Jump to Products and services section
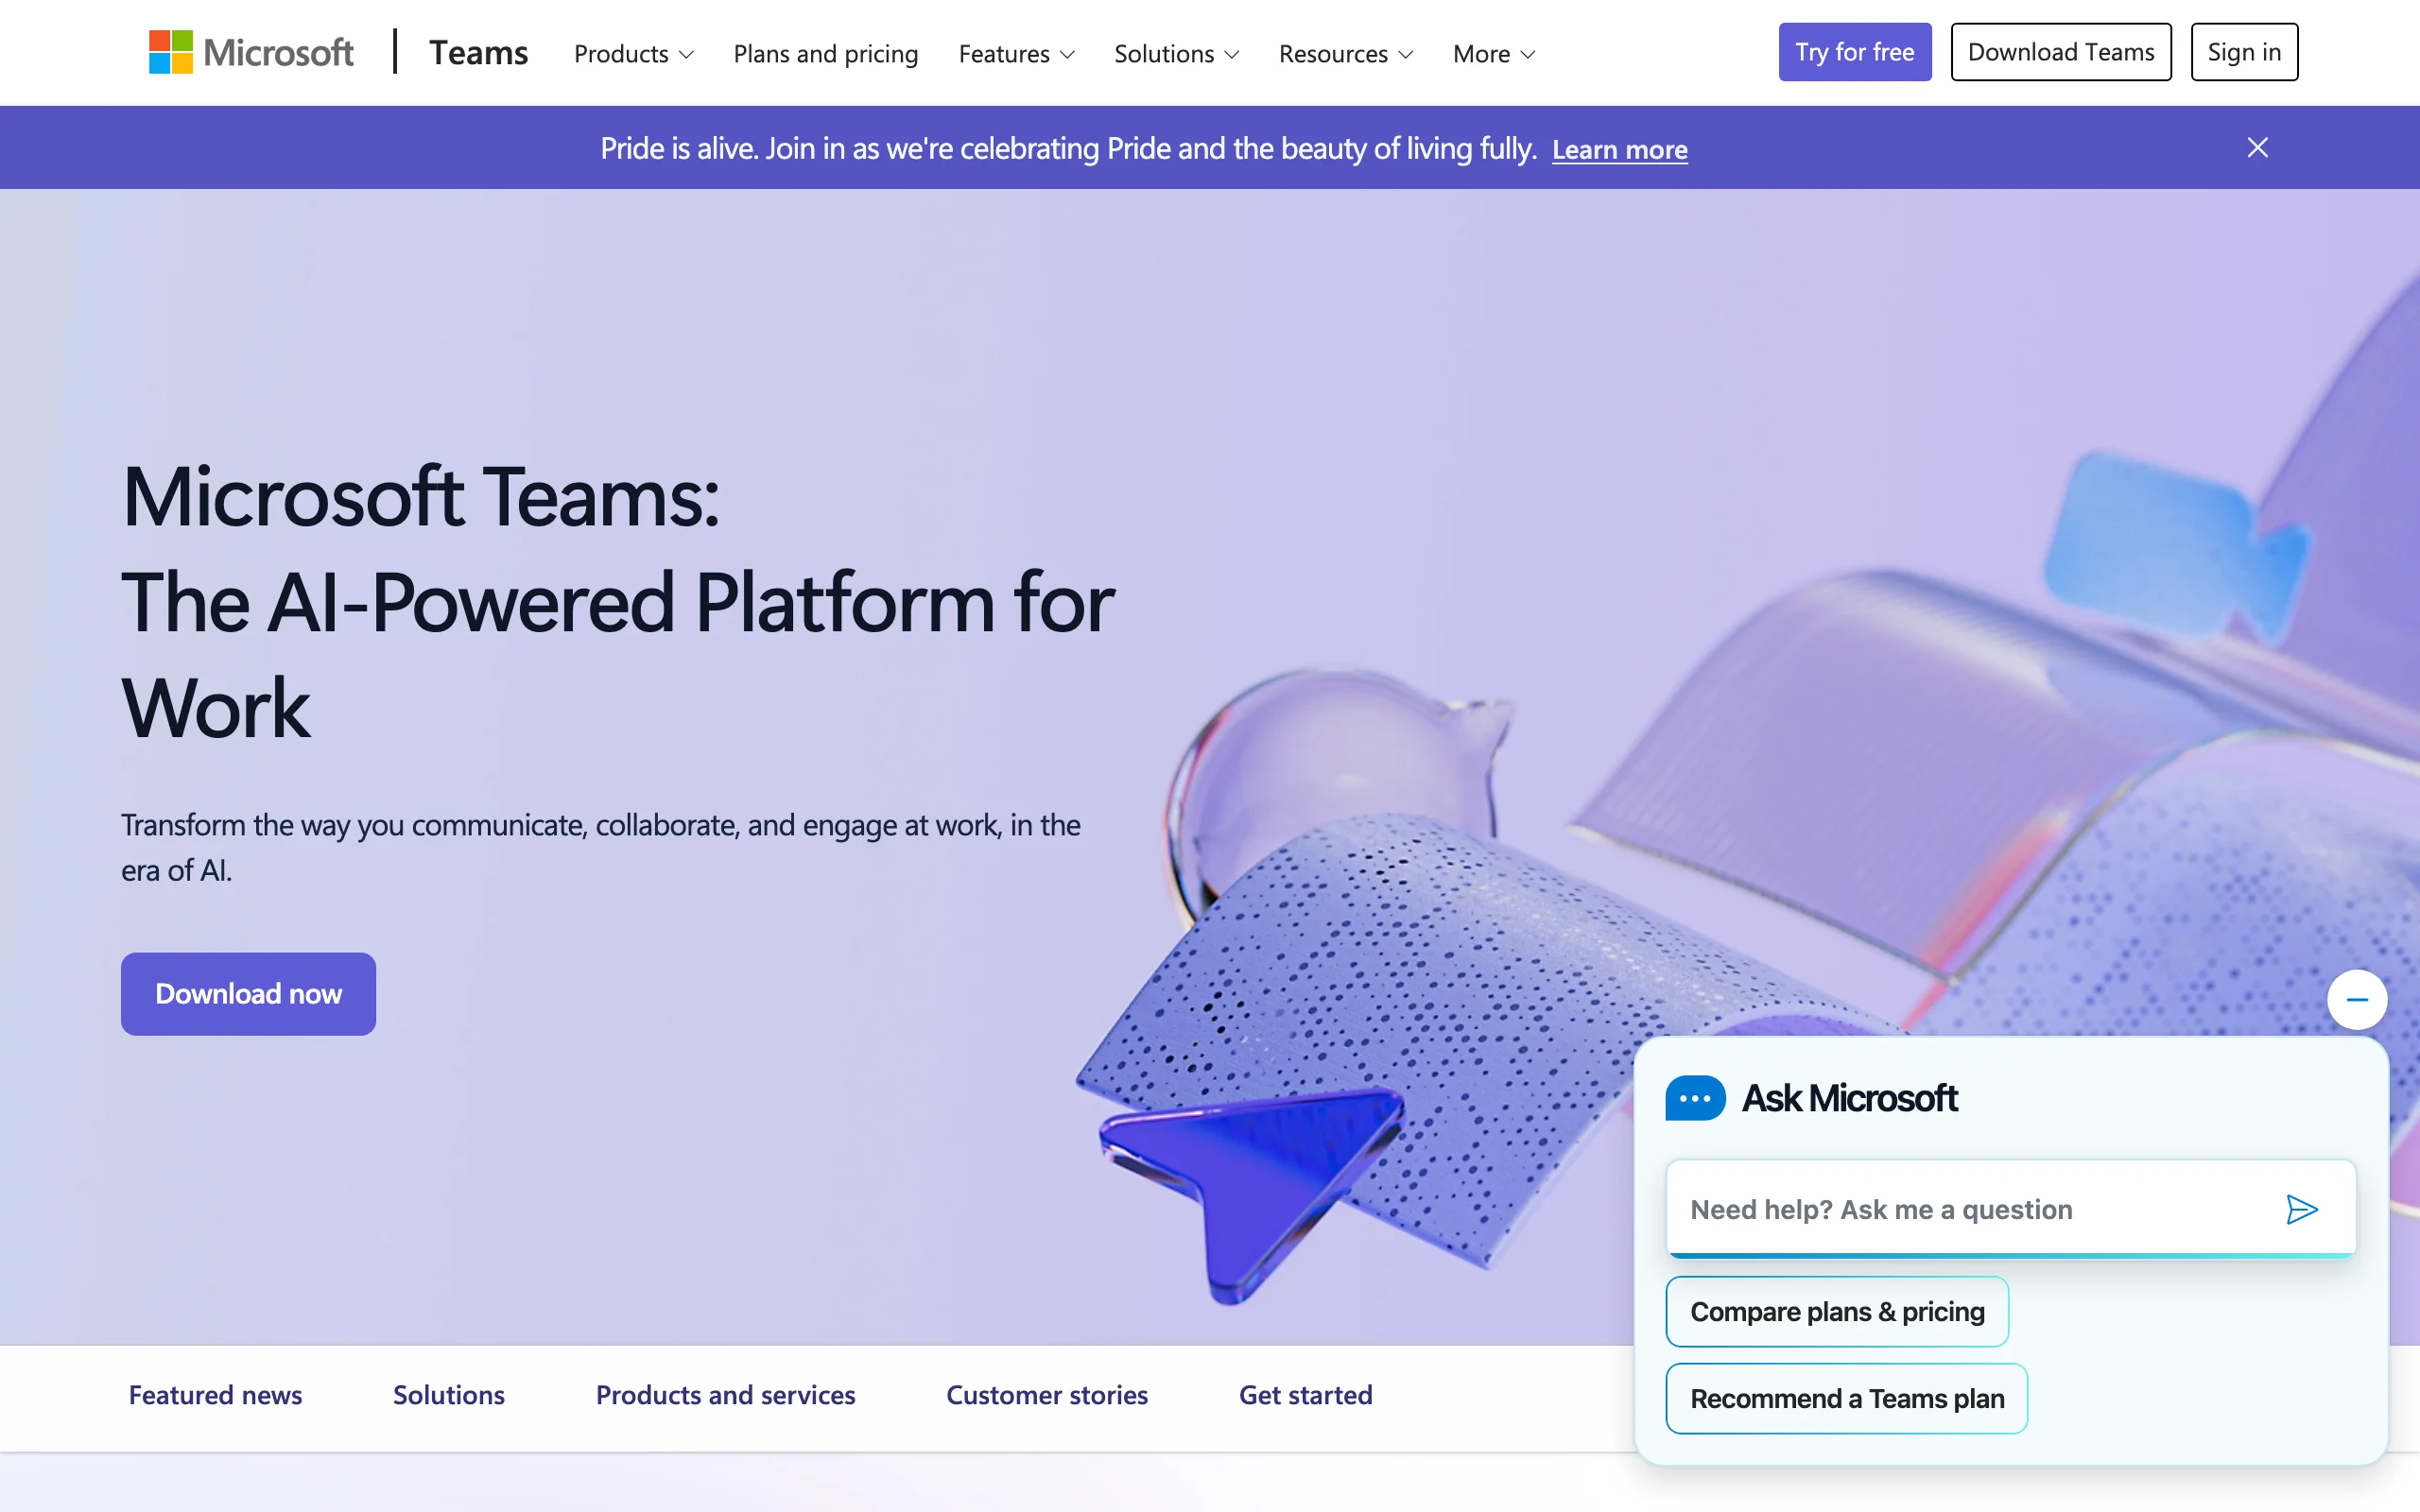Viewport: 2420px width, 1512px height. (725, 1395)
